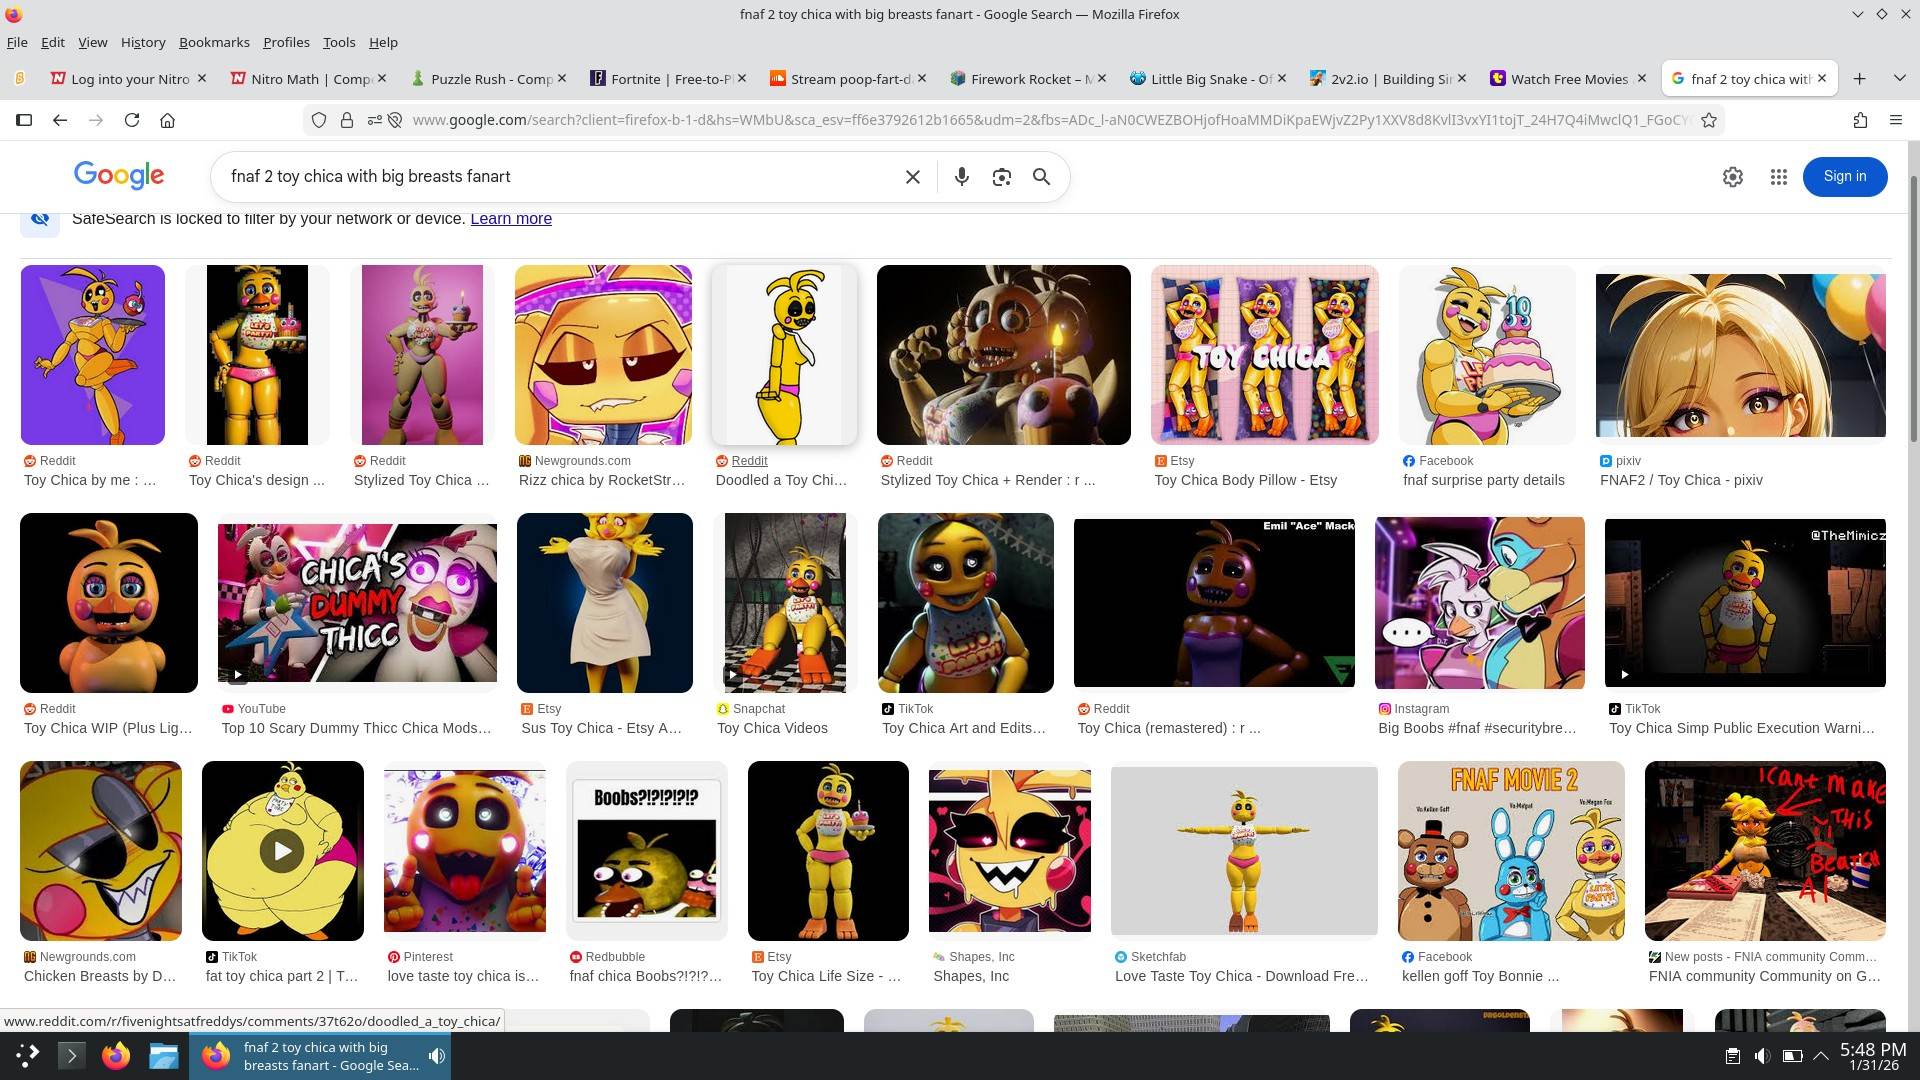
Task: Follow the SafeSearch Learn more link
Action: [x=510, y=219]
